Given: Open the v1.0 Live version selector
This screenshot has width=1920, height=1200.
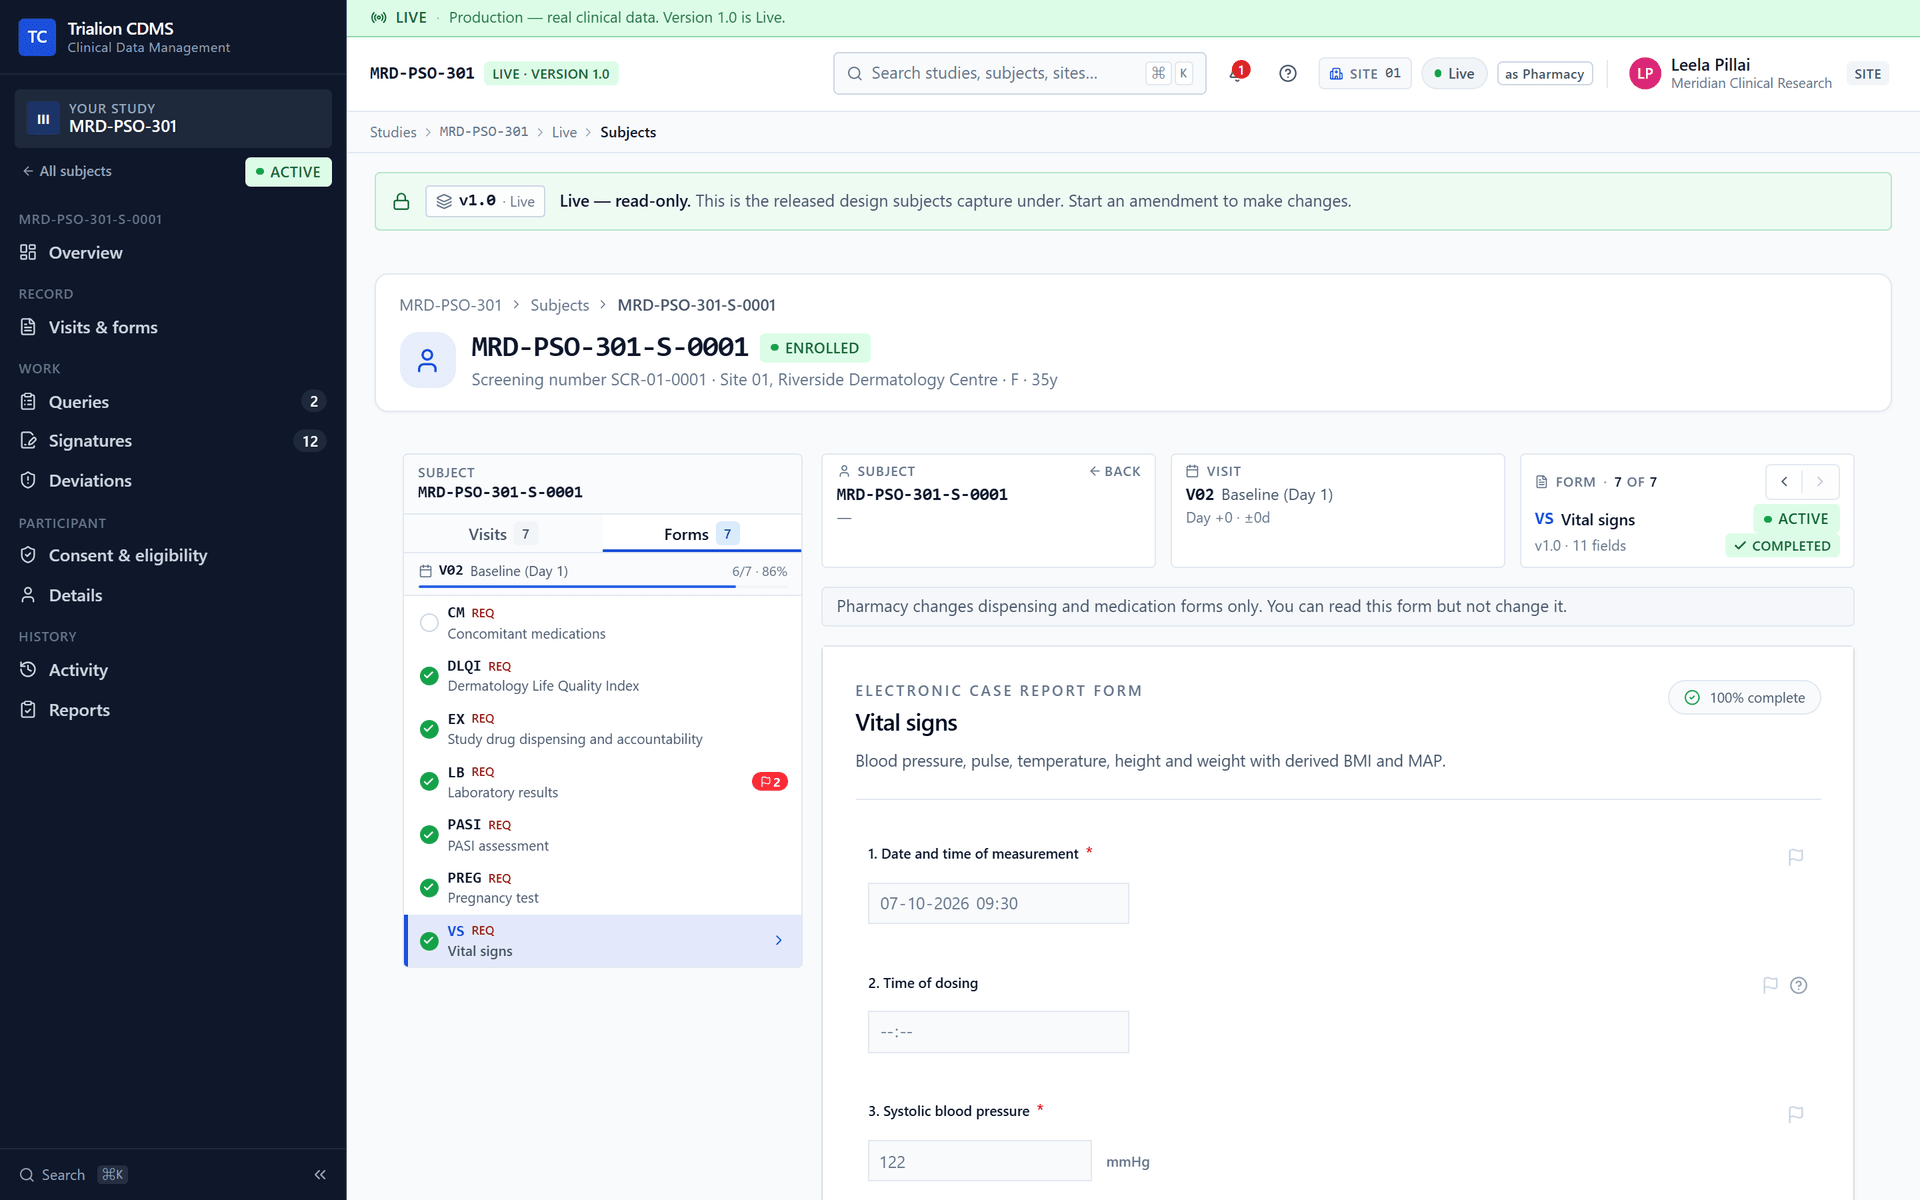Looking at the screenshot, I should pyautogui.click(x=485, y=201).
